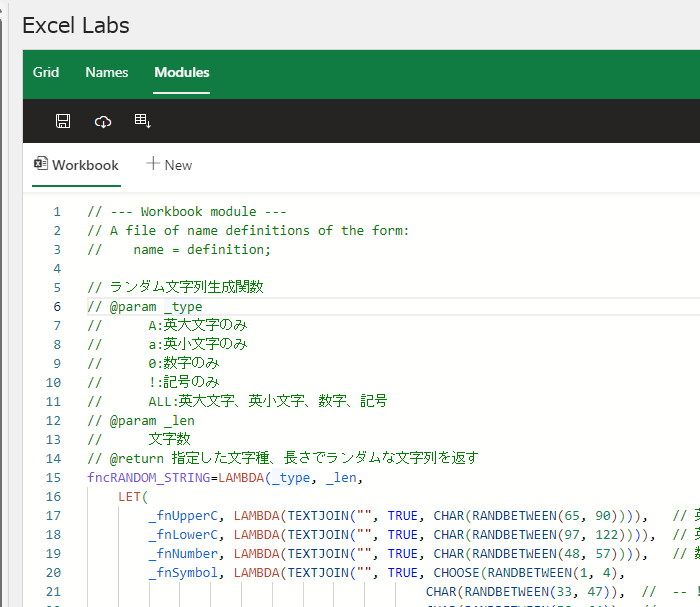700x607 pixels.
Task: Click the '// @param _len' comment line
Action: [x=141, y=421]
